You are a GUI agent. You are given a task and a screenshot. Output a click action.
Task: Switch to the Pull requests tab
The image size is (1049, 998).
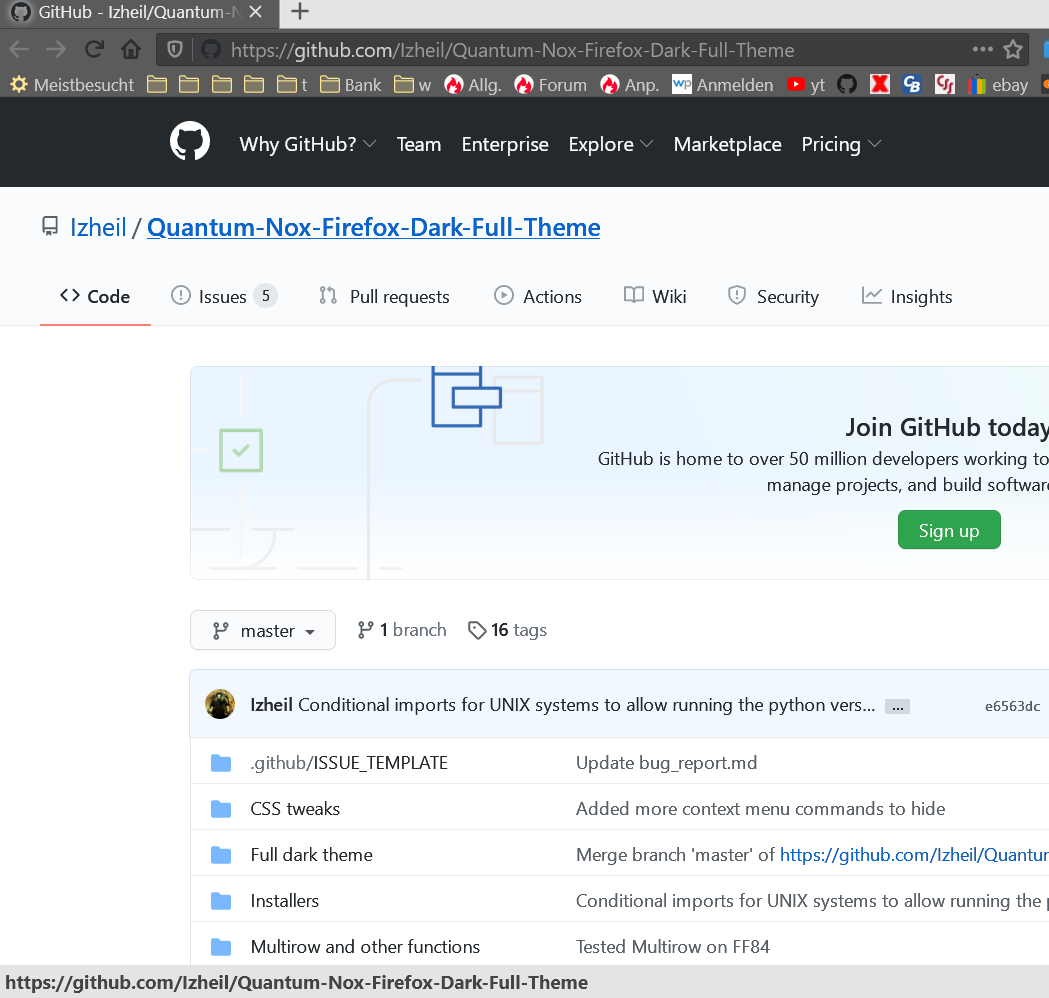[385, 296]
